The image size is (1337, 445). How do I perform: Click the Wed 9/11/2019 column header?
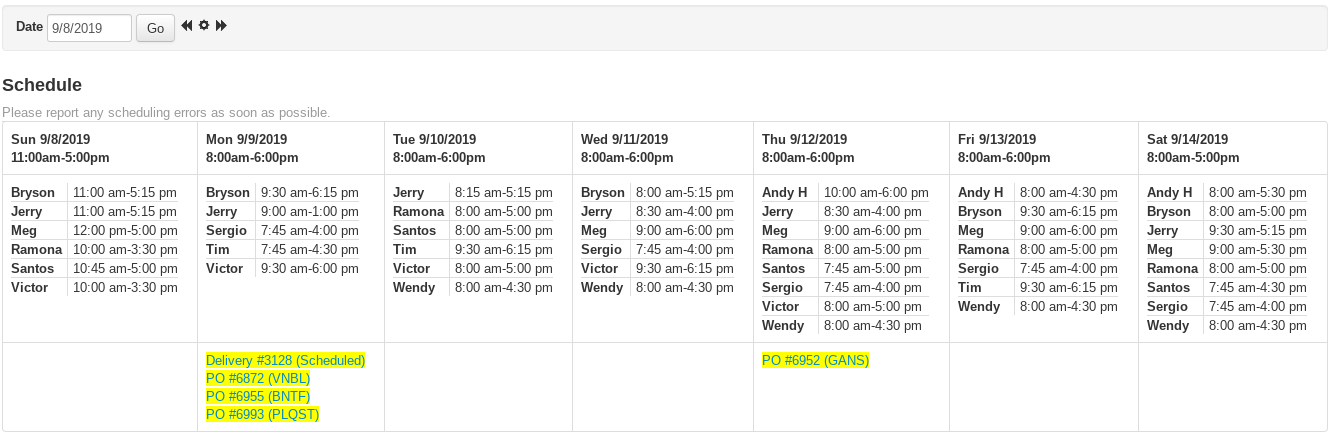624,139
